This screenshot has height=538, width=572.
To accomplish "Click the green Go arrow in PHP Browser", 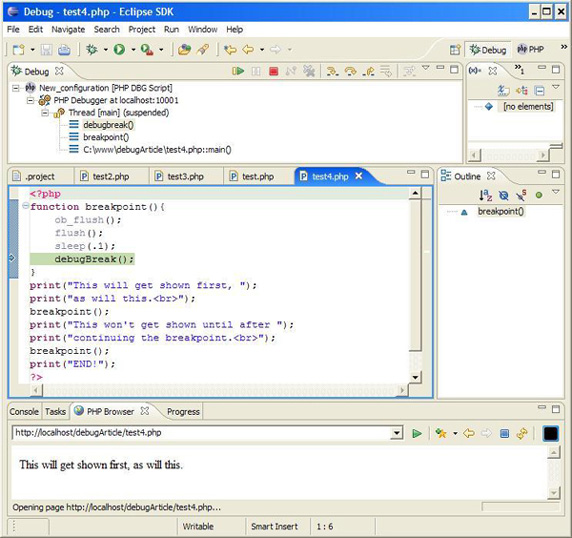I will (x=417, y=433).
